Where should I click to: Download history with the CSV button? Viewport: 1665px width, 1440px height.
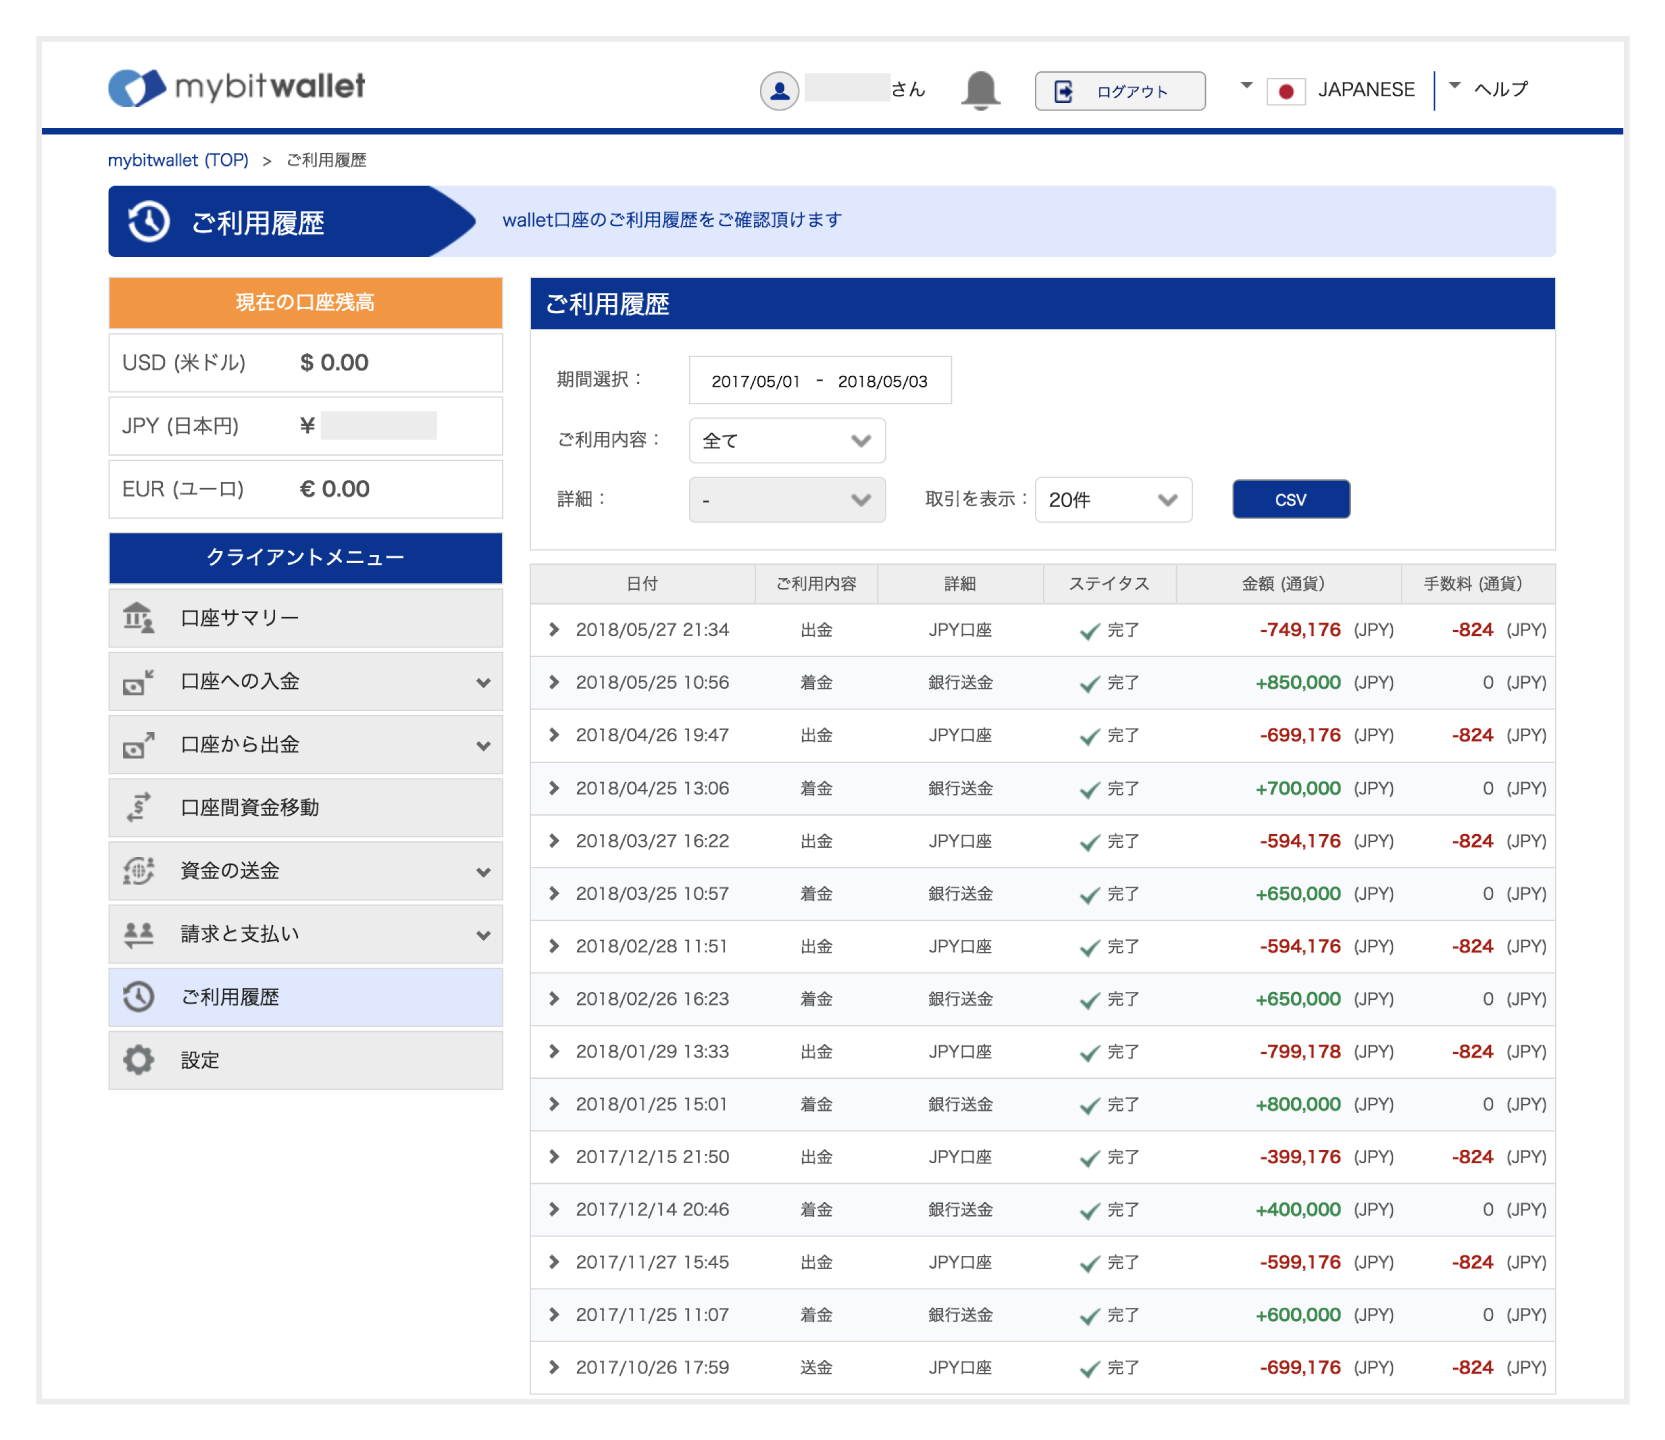tap(1290, 500)
